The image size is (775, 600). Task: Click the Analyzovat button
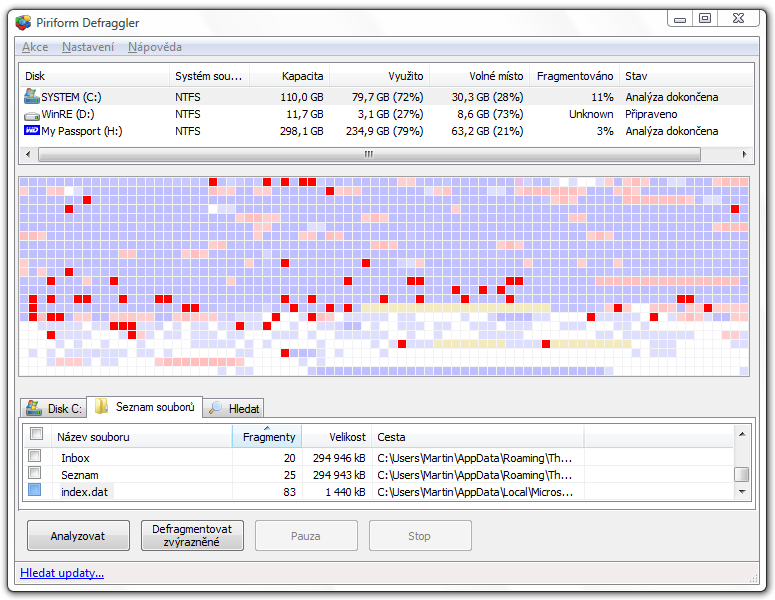coord(78,536)
